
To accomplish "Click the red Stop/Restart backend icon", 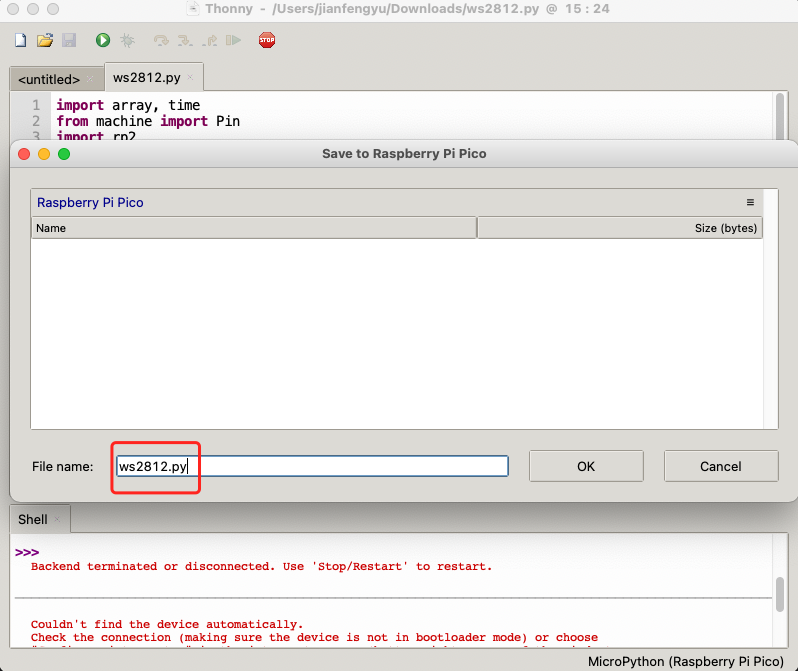I will click(x=267, y=40).
